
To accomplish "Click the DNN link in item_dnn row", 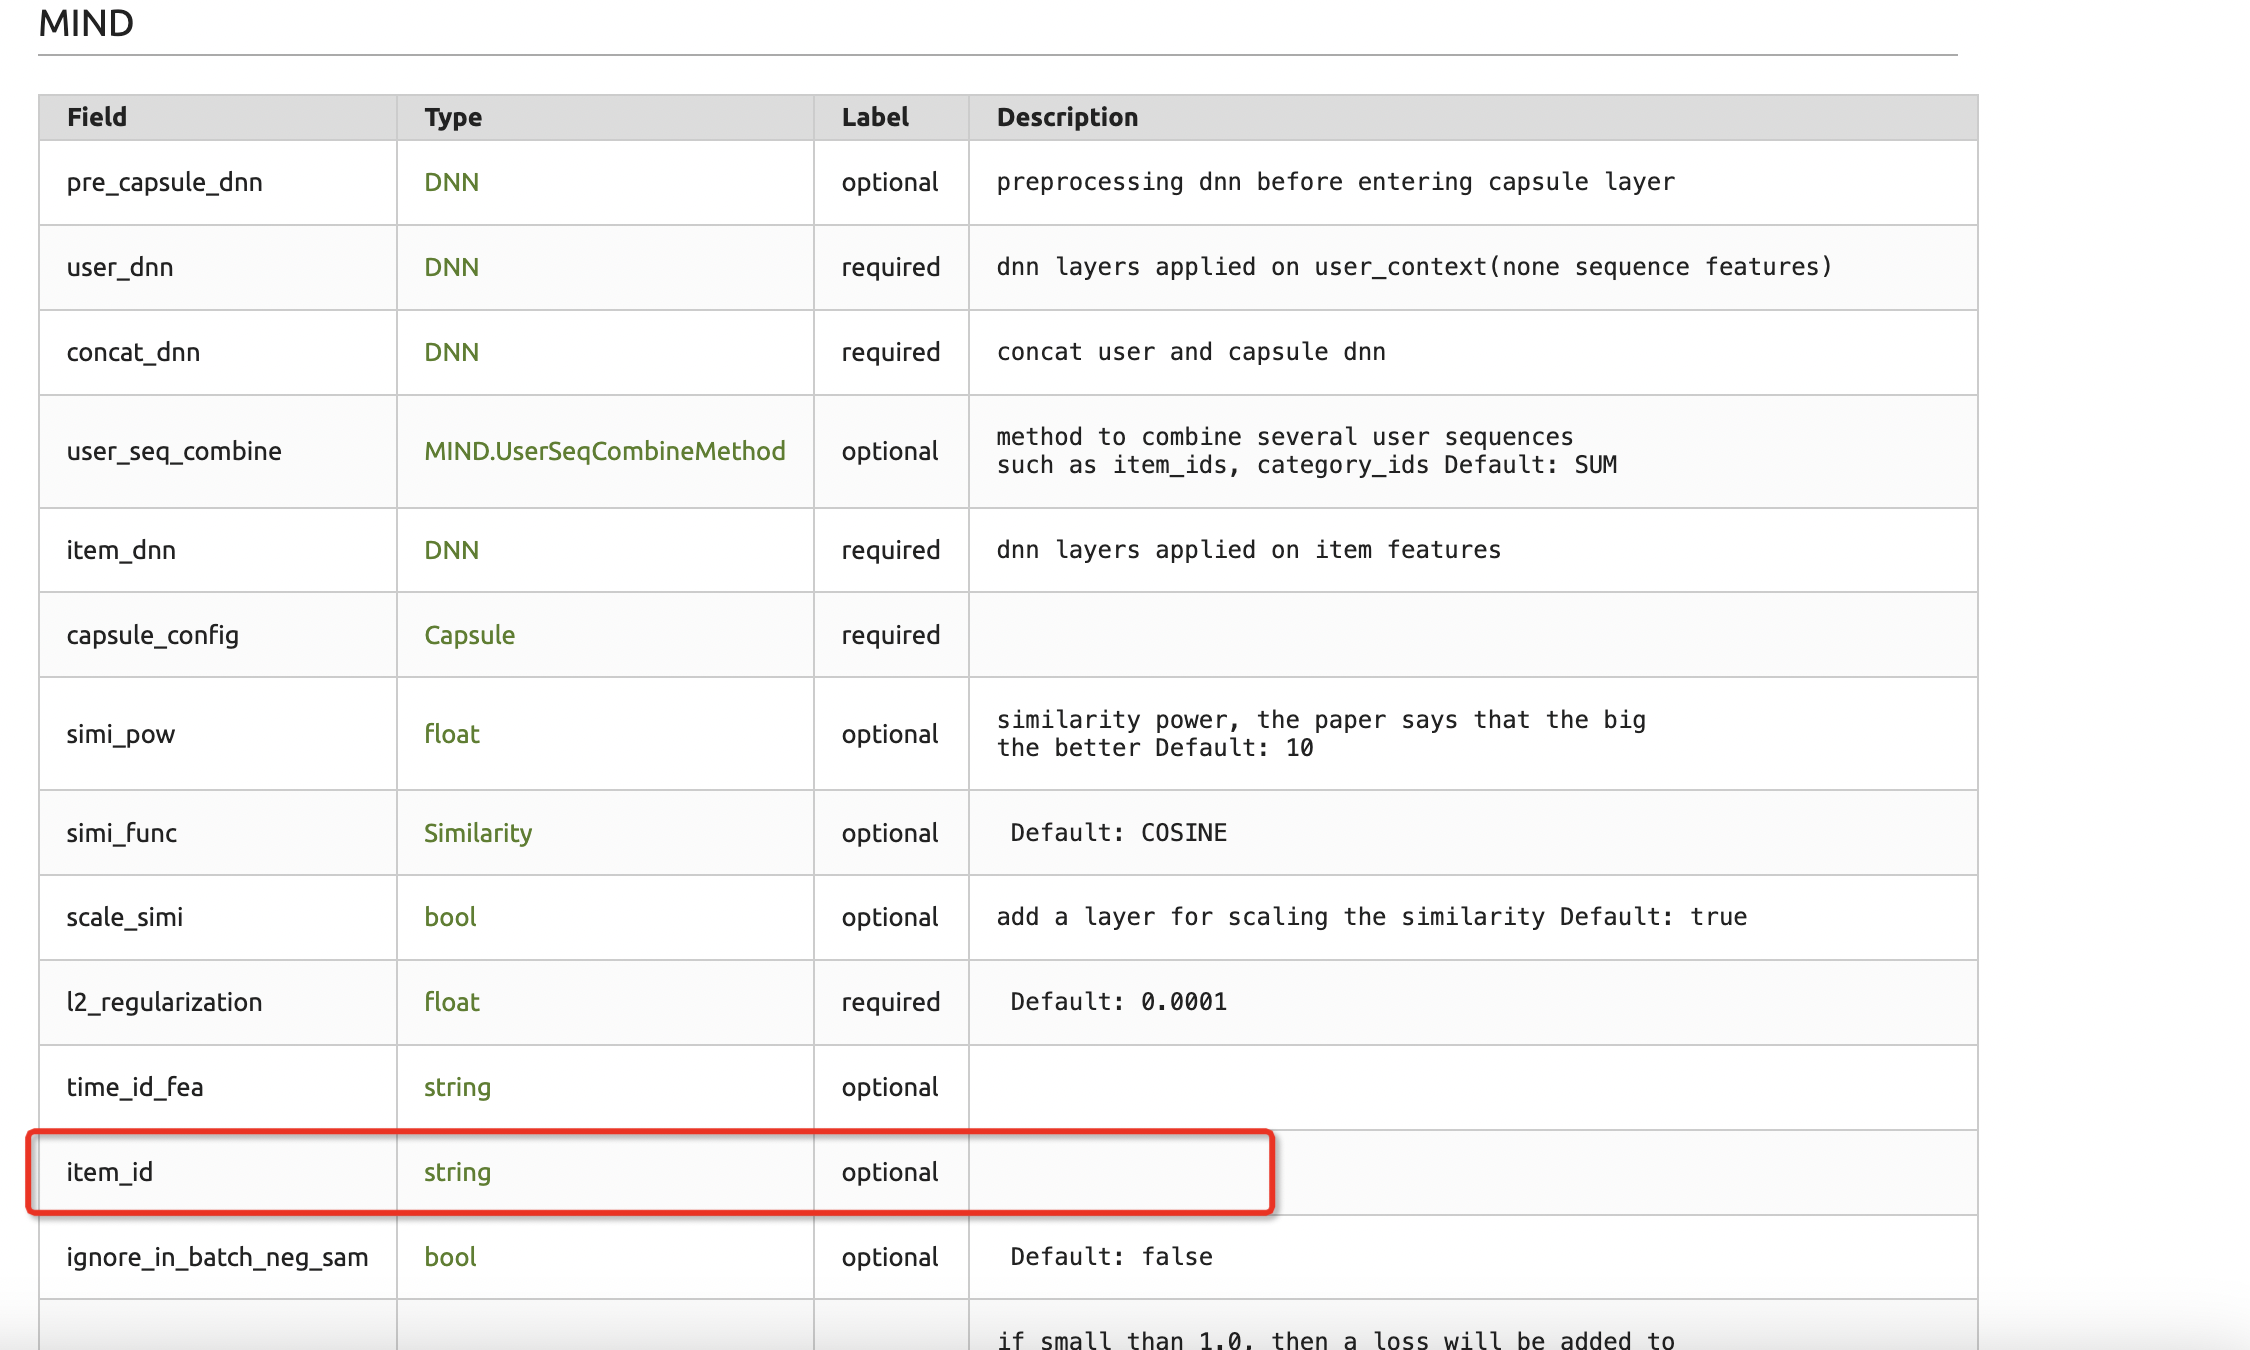I will click(x=451, y=550).
